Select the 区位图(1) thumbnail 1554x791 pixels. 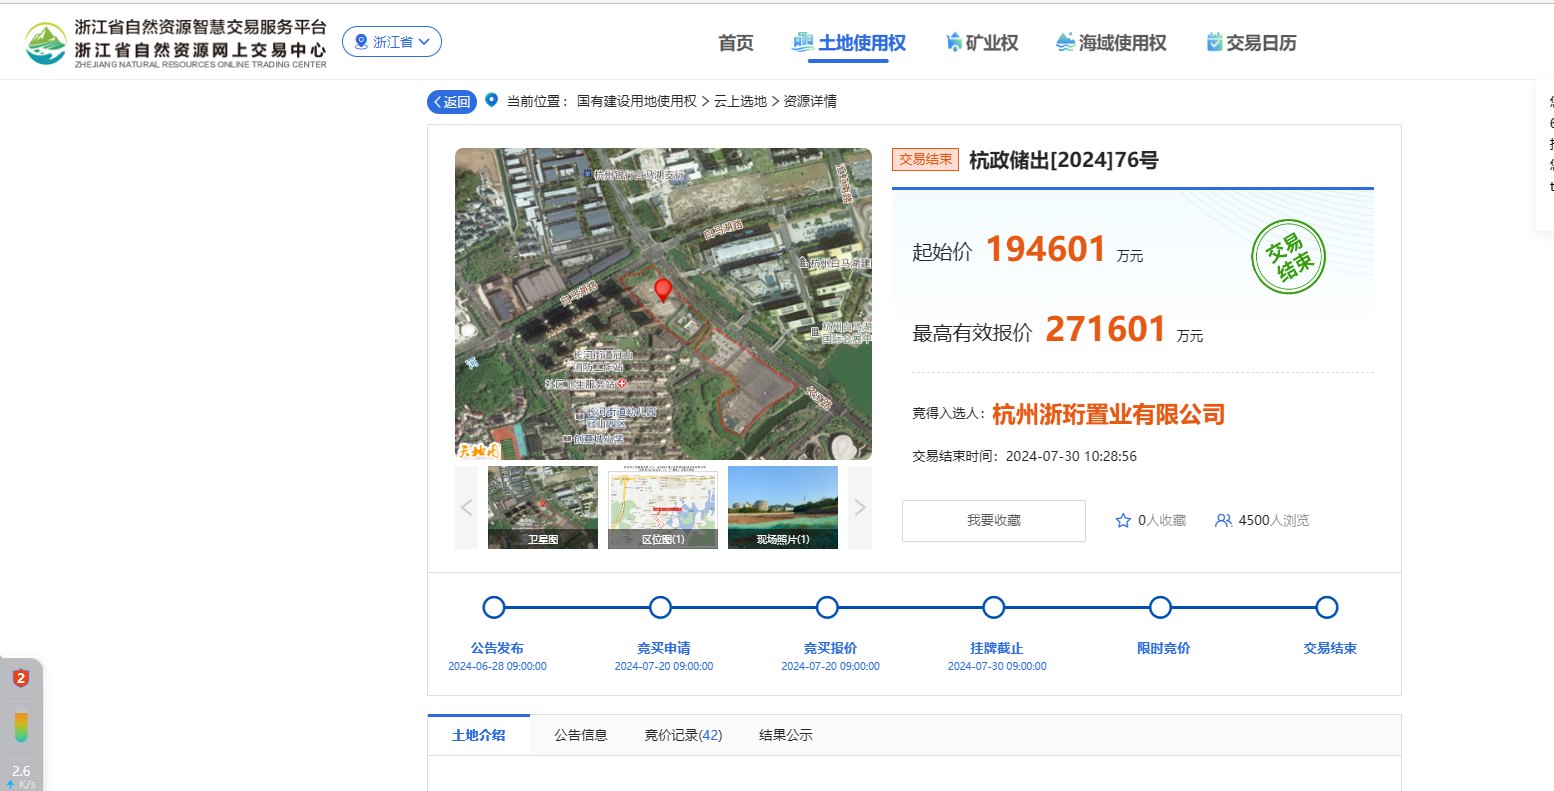[x=663, y=508]
